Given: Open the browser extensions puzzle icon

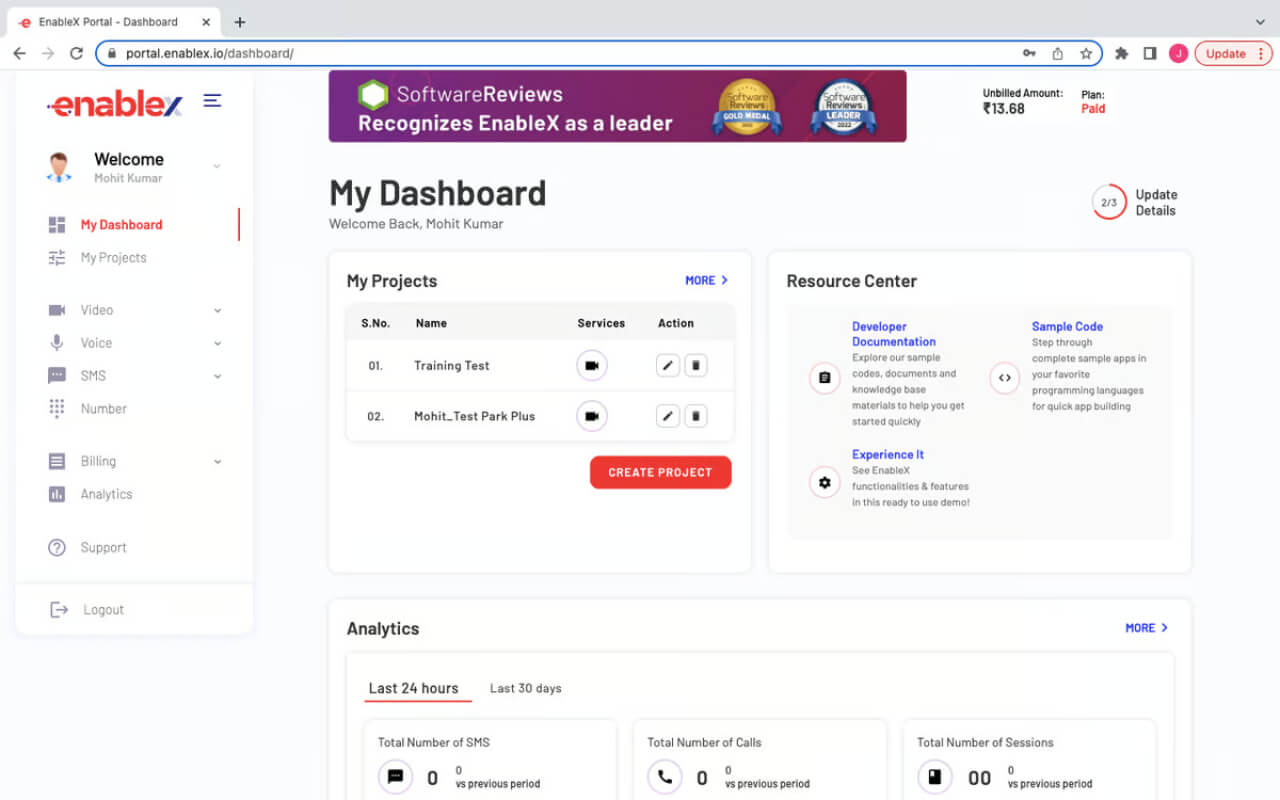Looking at the screenshot, I should point(1122,54).
